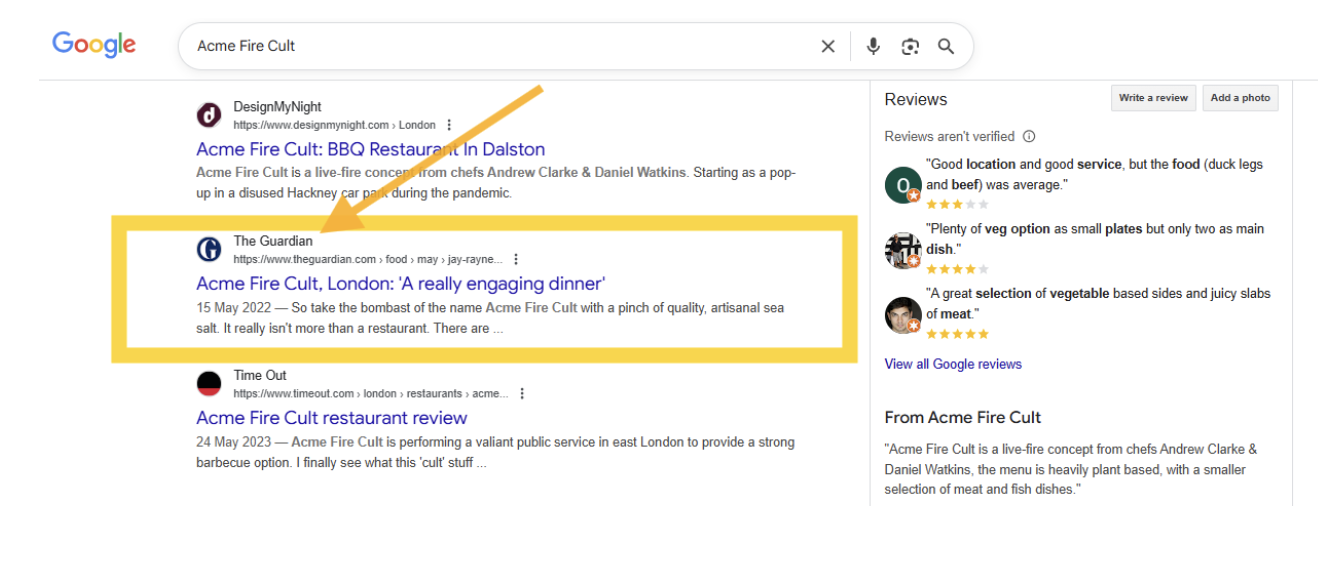This screenshot has width=1318, height=564.
Task: Open more options for Time Out result
Action: [521, 394]
